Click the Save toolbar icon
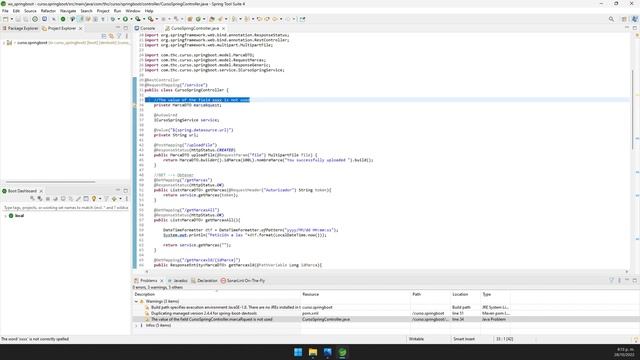Viewport: 640px width, 360px height. pyautogui.click(x=18, y=19)
